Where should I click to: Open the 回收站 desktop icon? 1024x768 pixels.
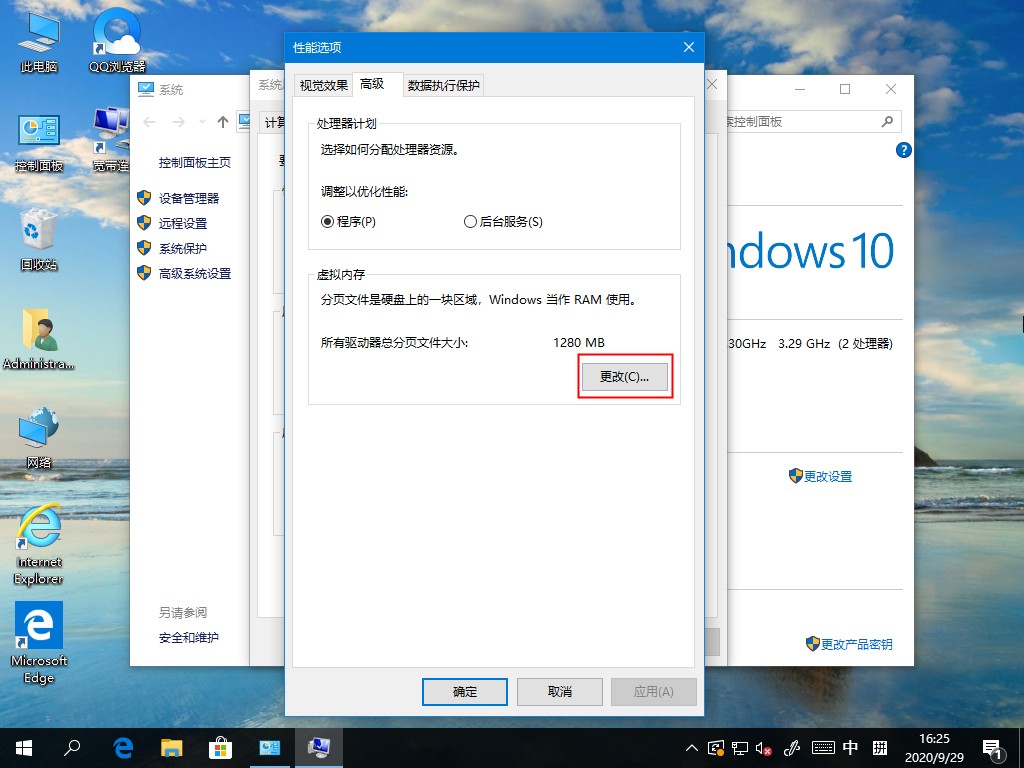pos(37,232)
